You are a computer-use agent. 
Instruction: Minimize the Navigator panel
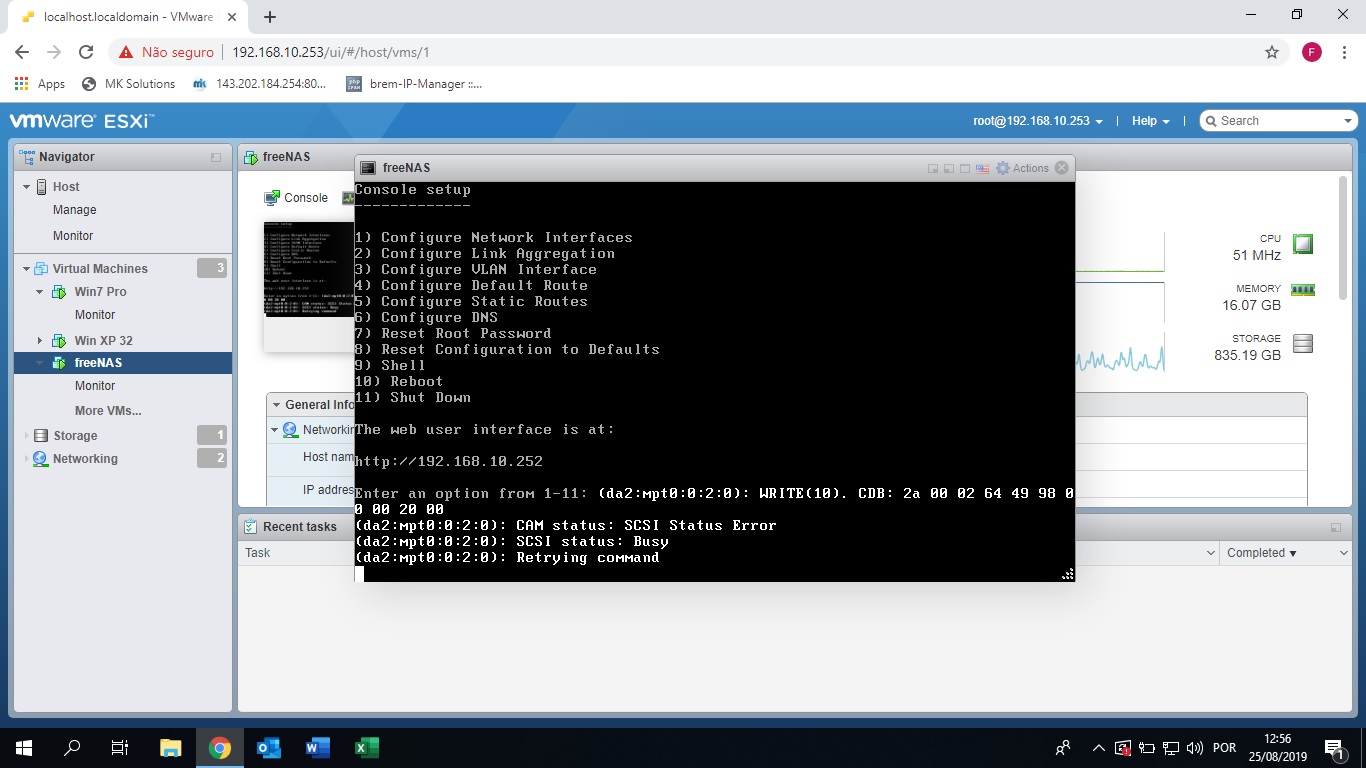(x=216, y=157)
